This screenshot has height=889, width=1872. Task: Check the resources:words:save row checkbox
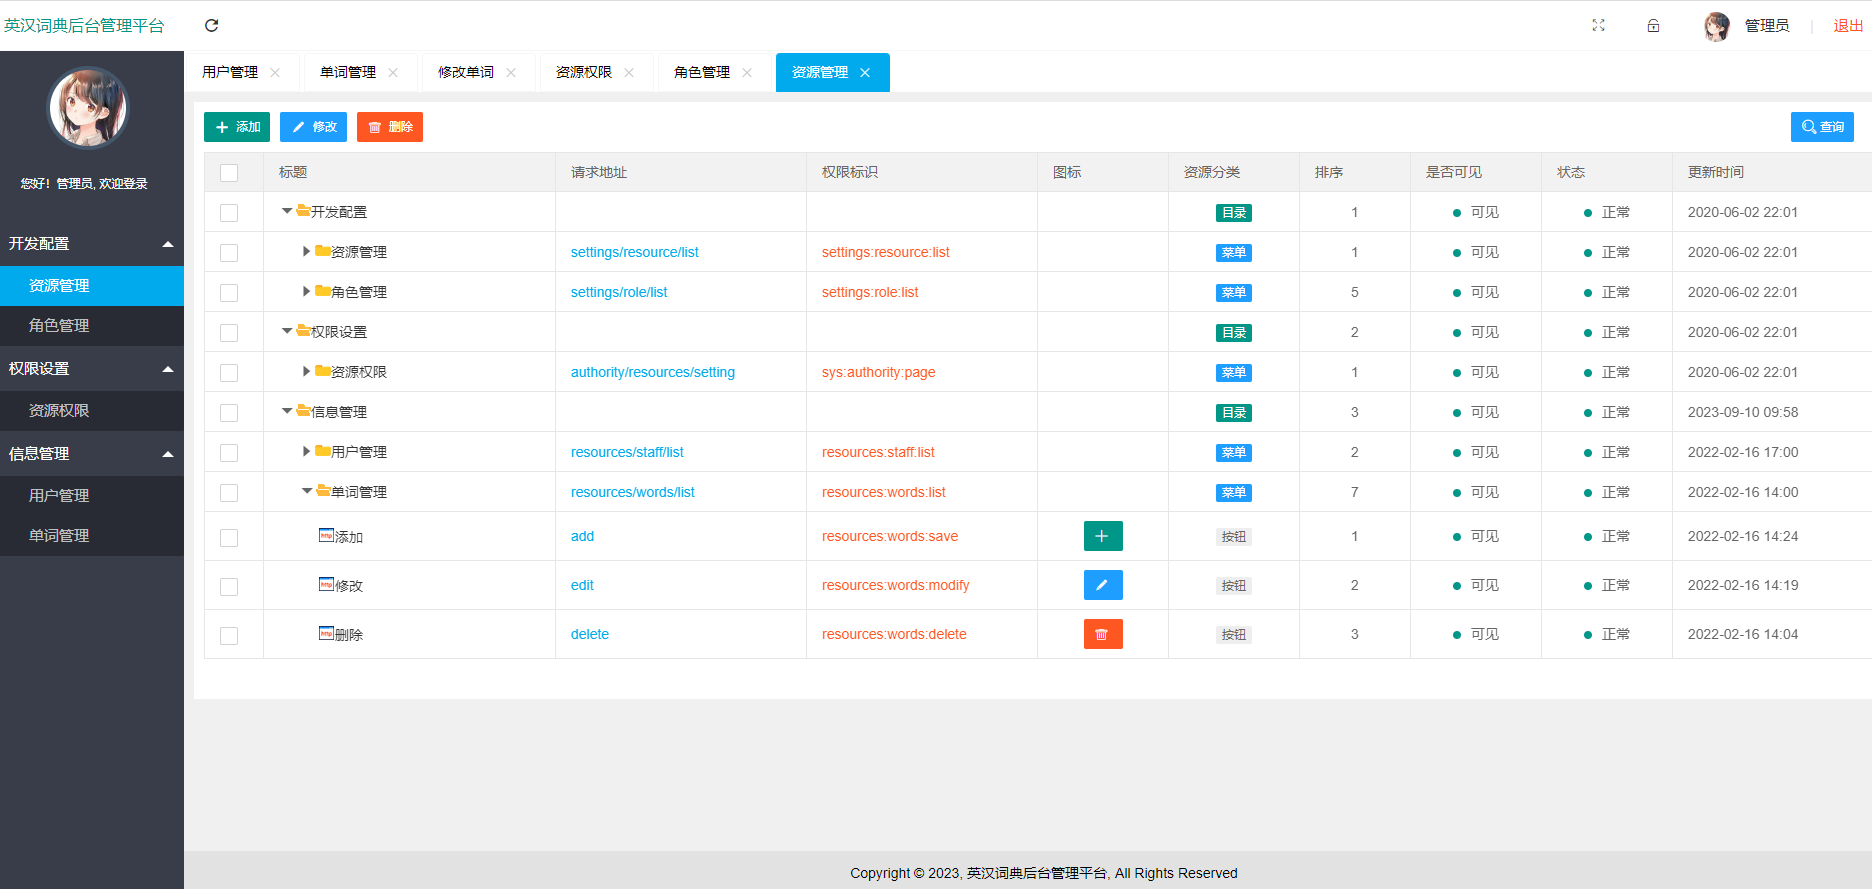point(229,538)
